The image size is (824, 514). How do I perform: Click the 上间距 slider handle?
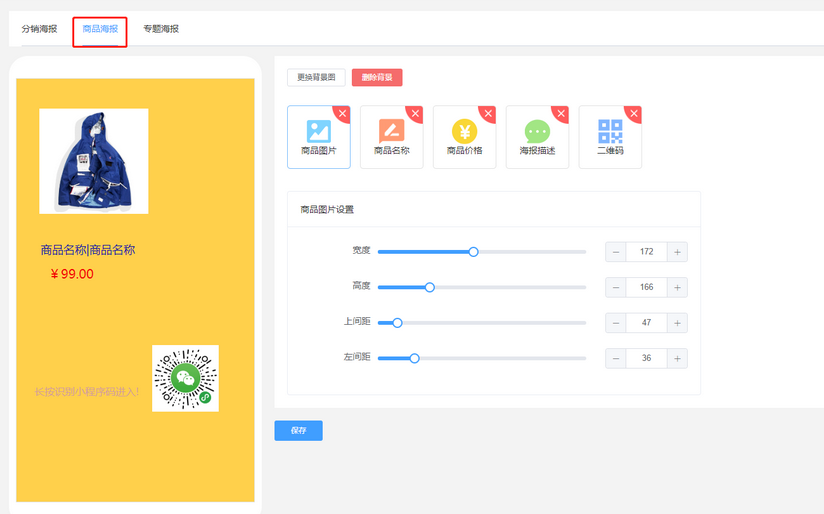(397, 323)
